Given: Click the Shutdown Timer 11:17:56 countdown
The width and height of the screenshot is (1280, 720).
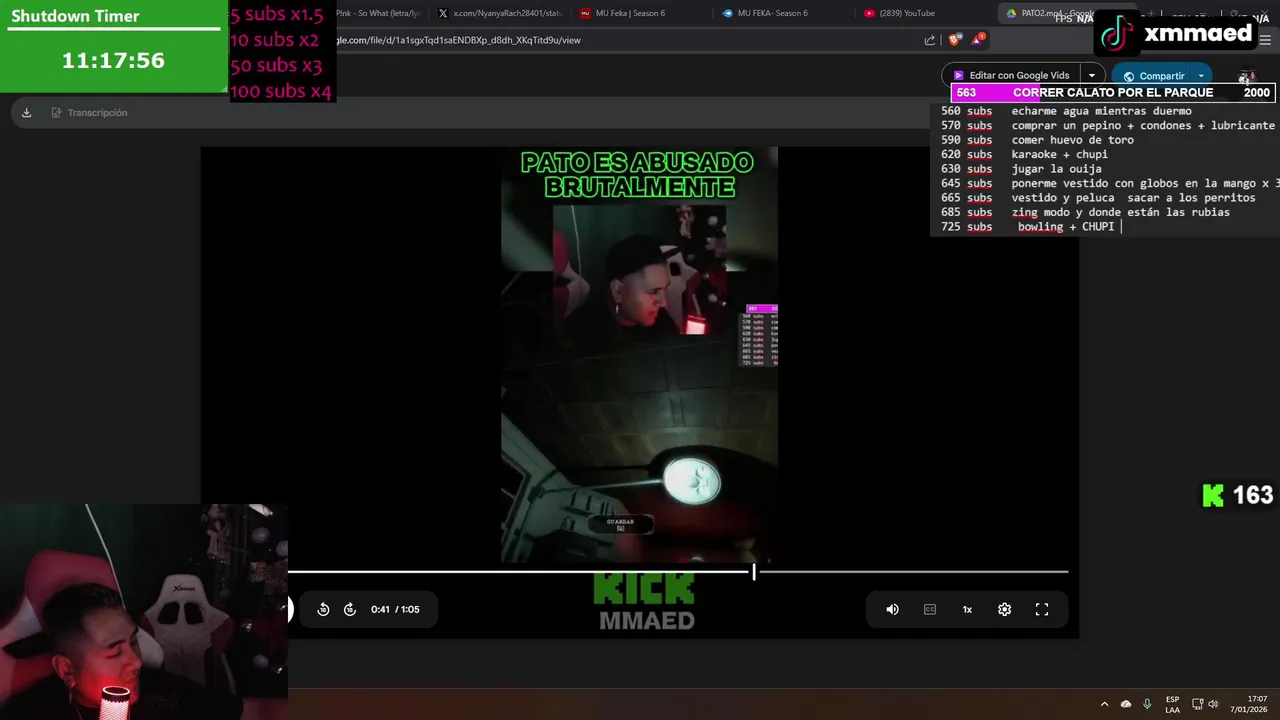Looking at the screenshot, I should [113, 61].
